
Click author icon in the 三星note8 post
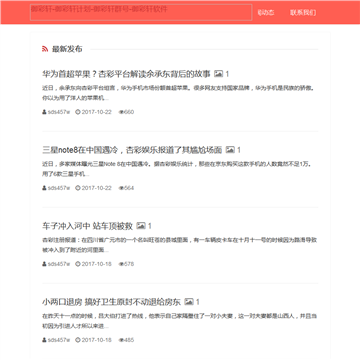pos(44,188)
